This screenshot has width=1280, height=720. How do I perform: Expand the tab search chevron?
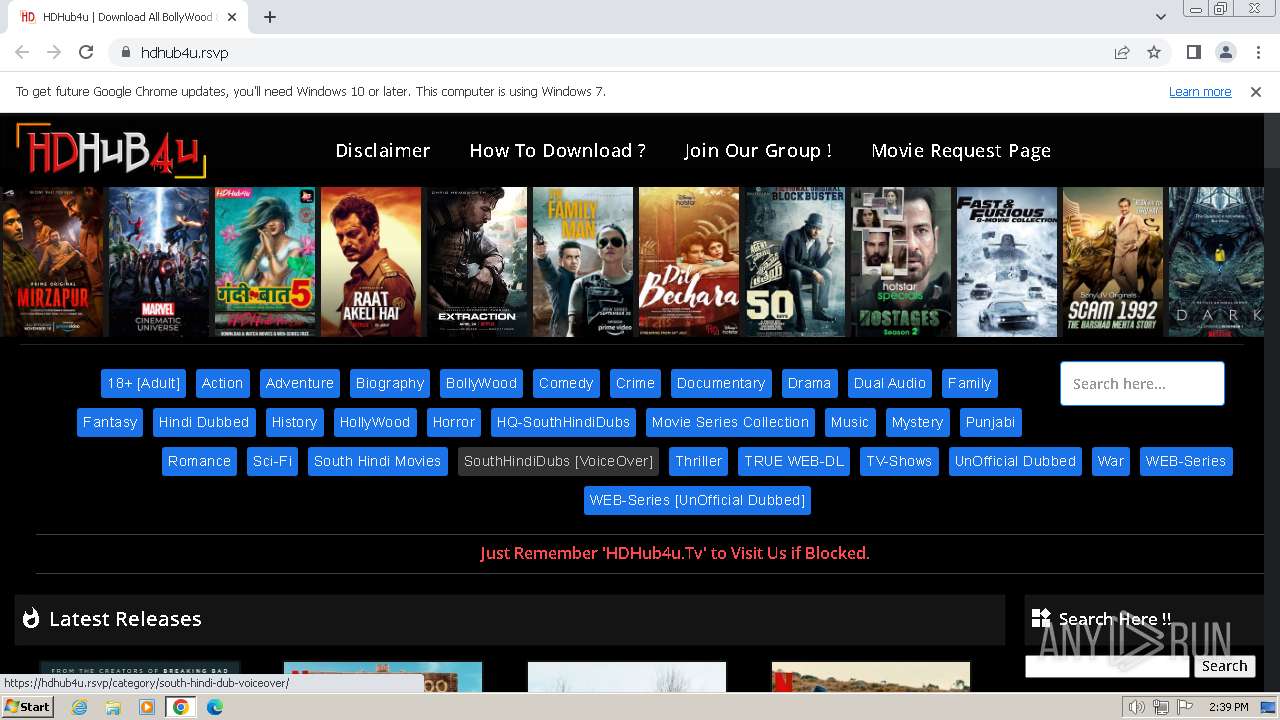[1161, 17]
